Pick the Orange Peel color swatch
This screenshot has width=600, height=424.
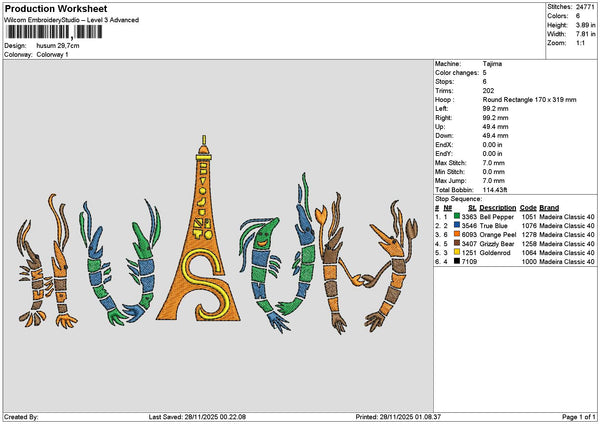(456, 261)
